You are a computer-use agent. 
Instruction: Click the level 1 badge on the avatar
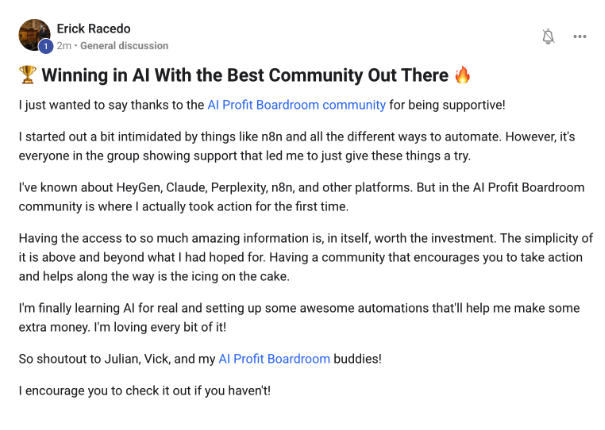46,46
